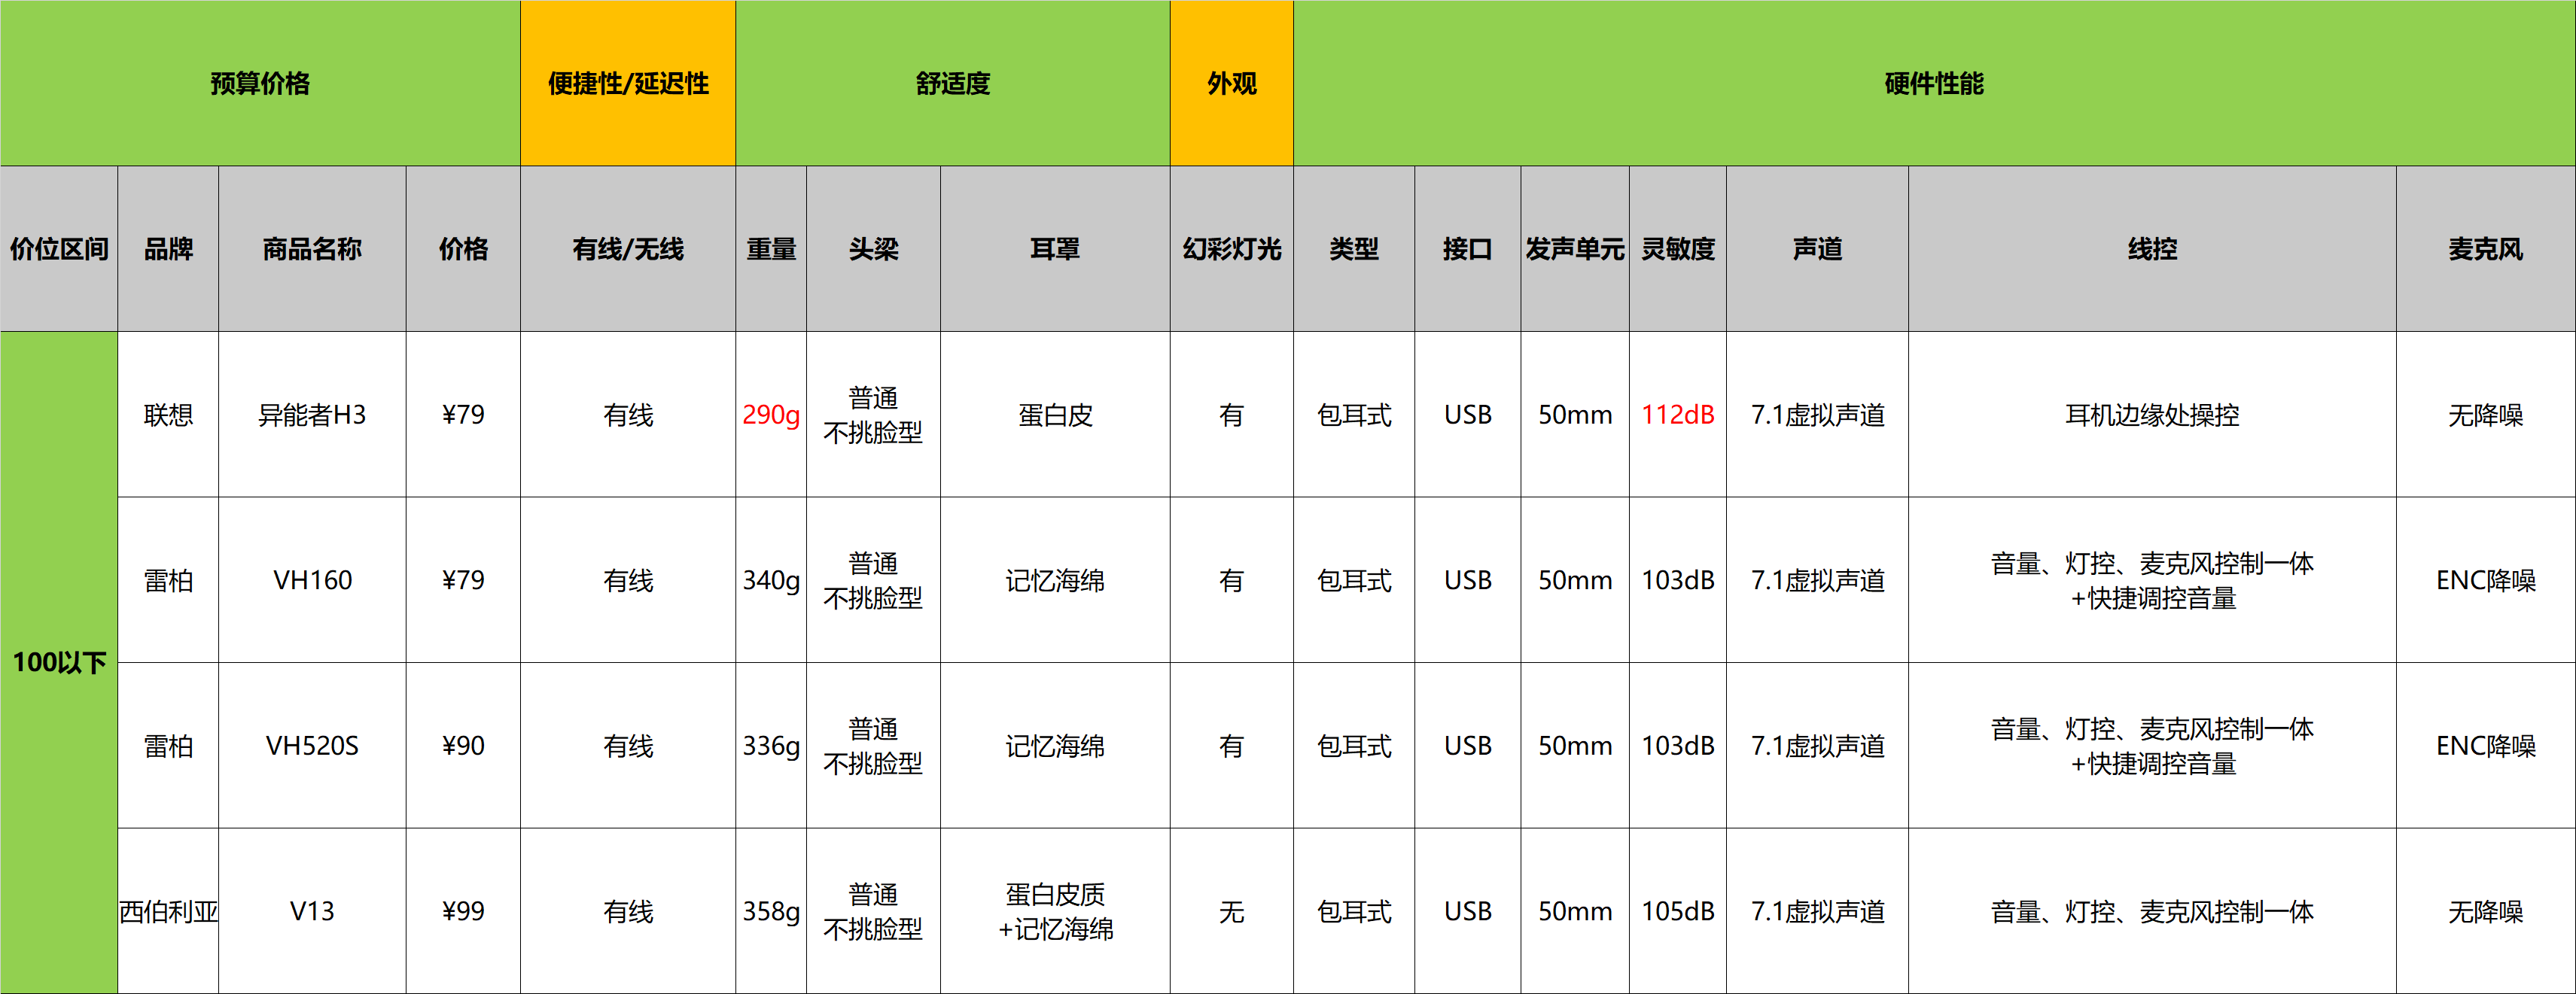
Task: Select the 灵敏度 column header
Action: (1677, 249)
